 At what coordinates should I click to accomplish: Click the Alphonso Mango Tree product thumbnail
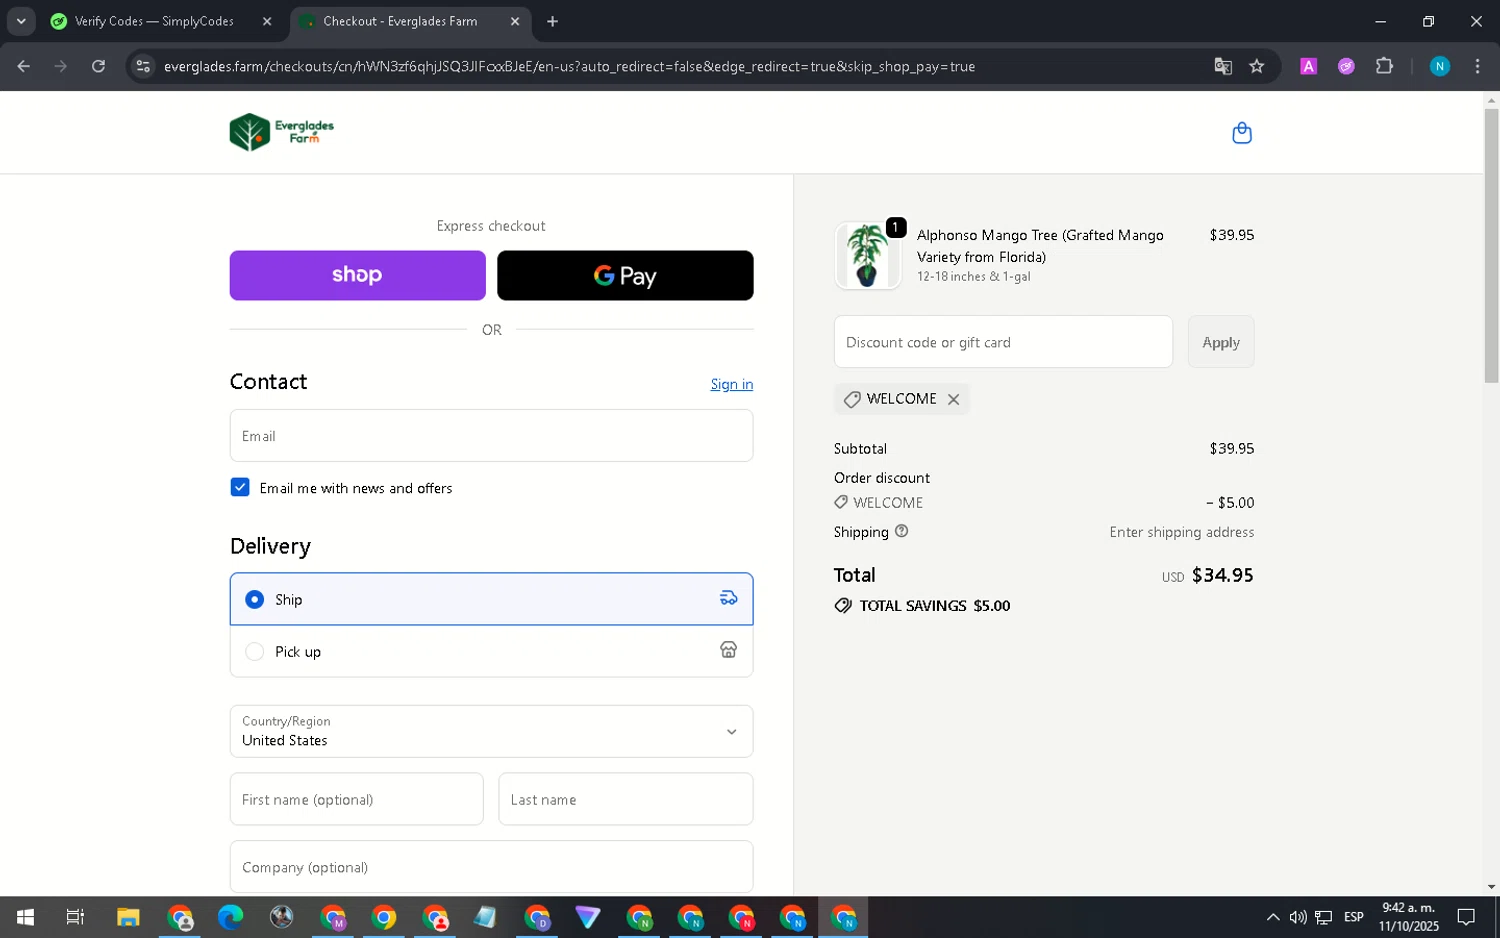click(x=867, y=255)
